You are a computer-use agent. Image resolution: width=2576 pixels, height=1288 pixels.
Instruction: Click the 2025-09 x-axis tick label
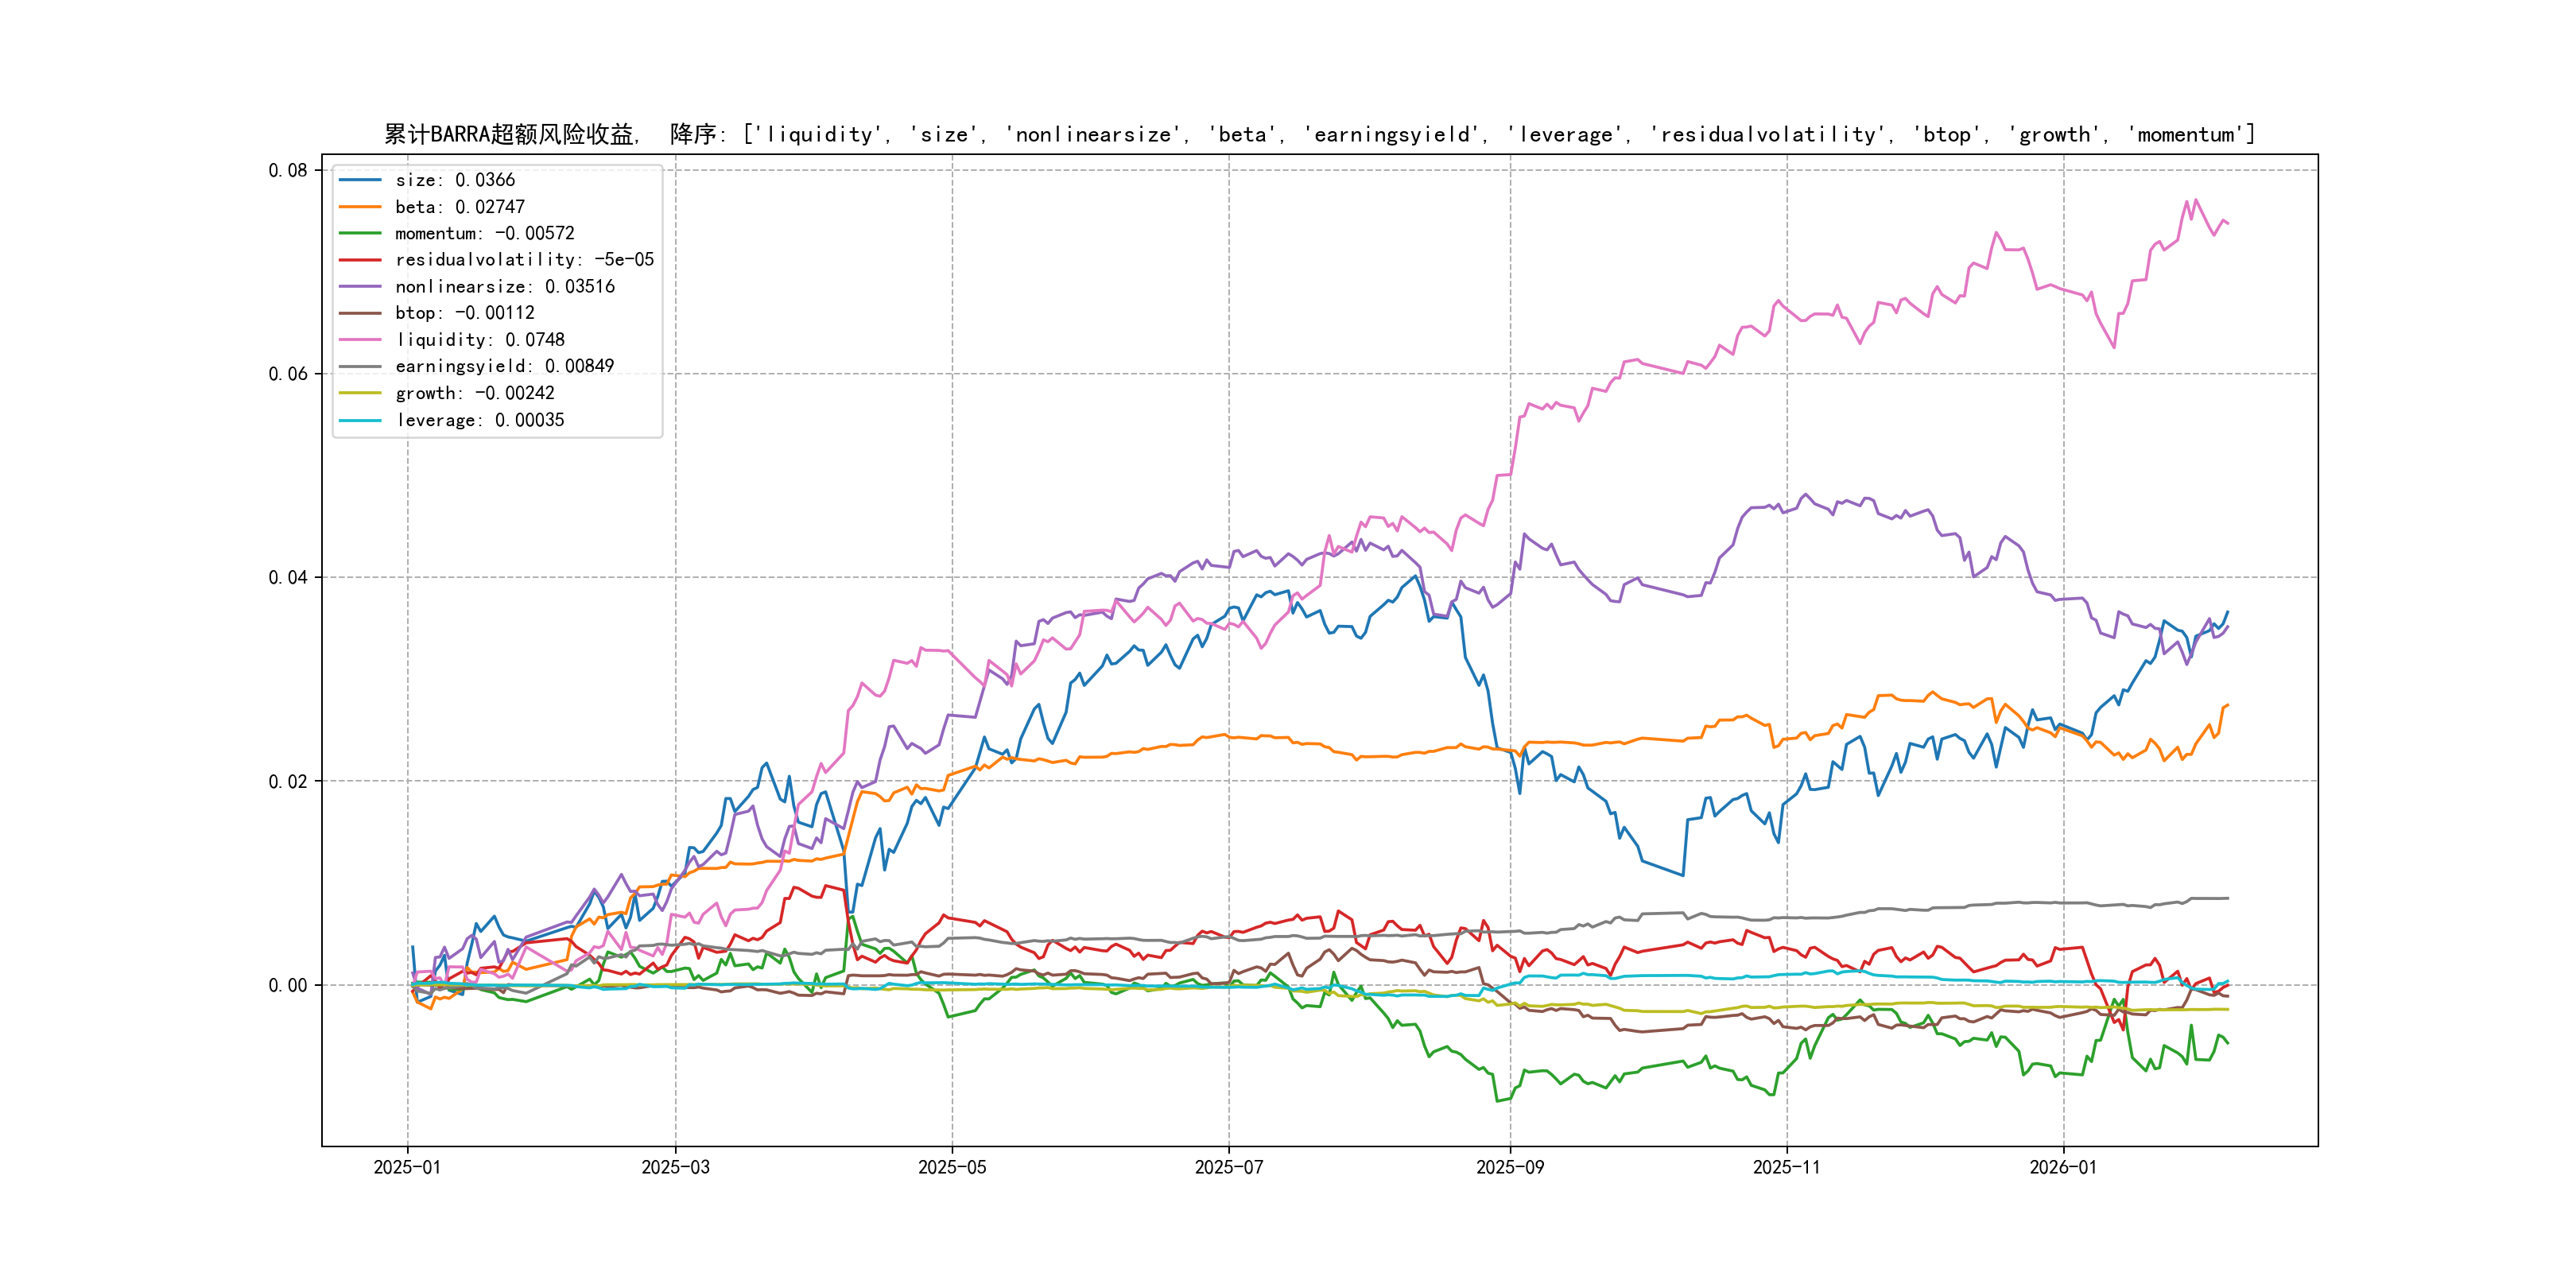pos(1510,1167)
